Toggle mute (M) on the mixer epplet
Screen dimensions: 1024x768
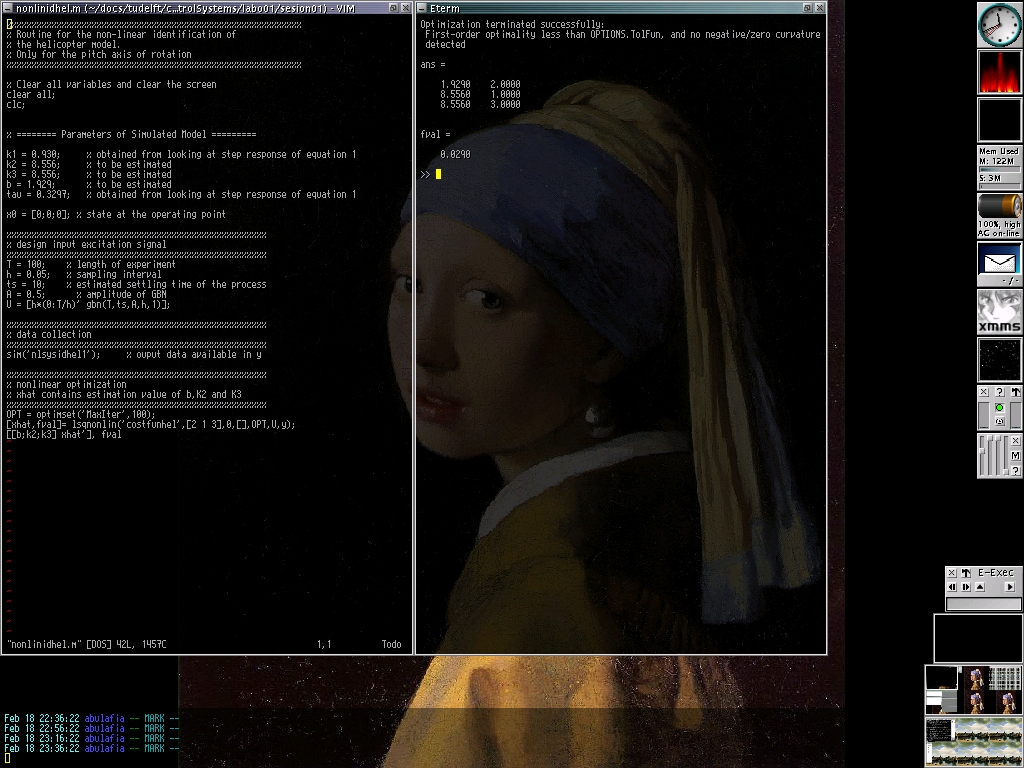[x=1016, y=455]
